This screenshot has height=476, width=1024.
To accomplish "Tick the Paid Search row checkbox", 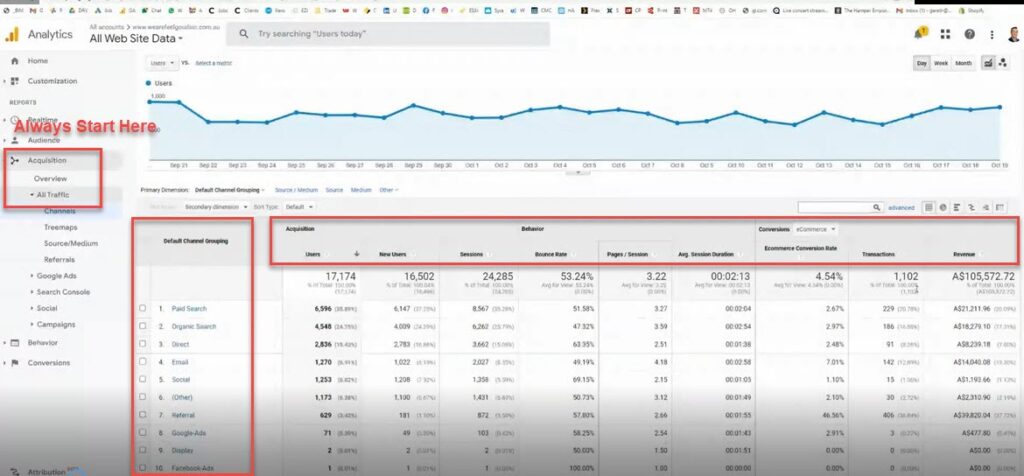I will pos(142,308).
